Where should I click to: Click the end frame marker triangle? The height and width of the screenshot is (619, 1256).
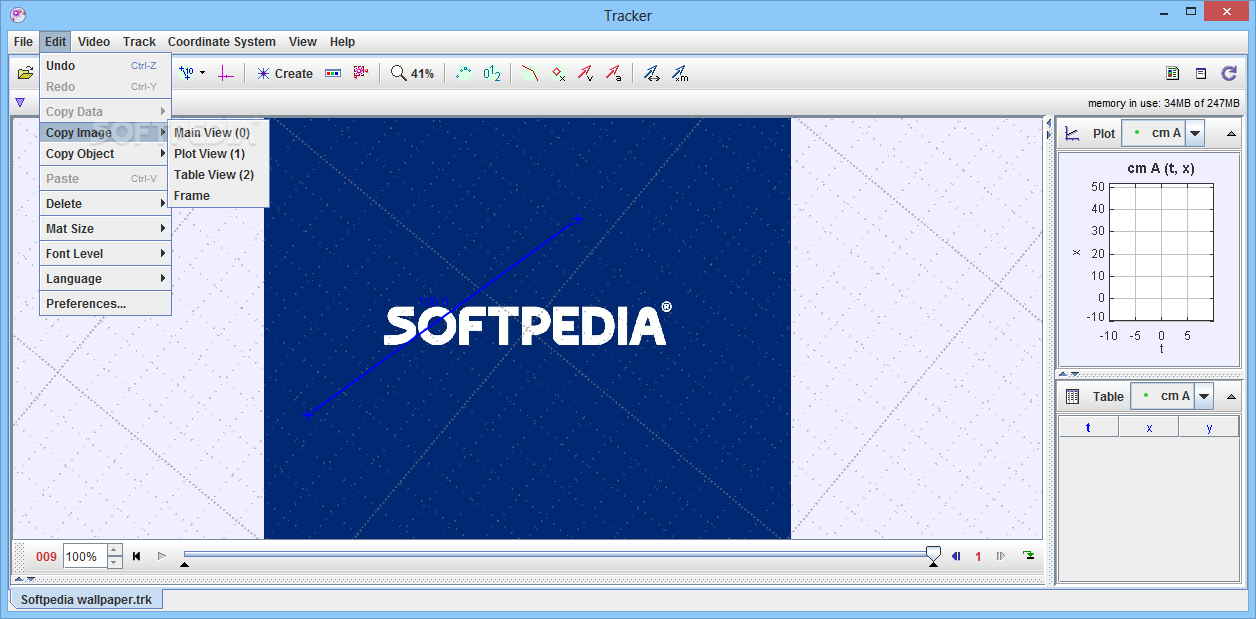point(933,564)
